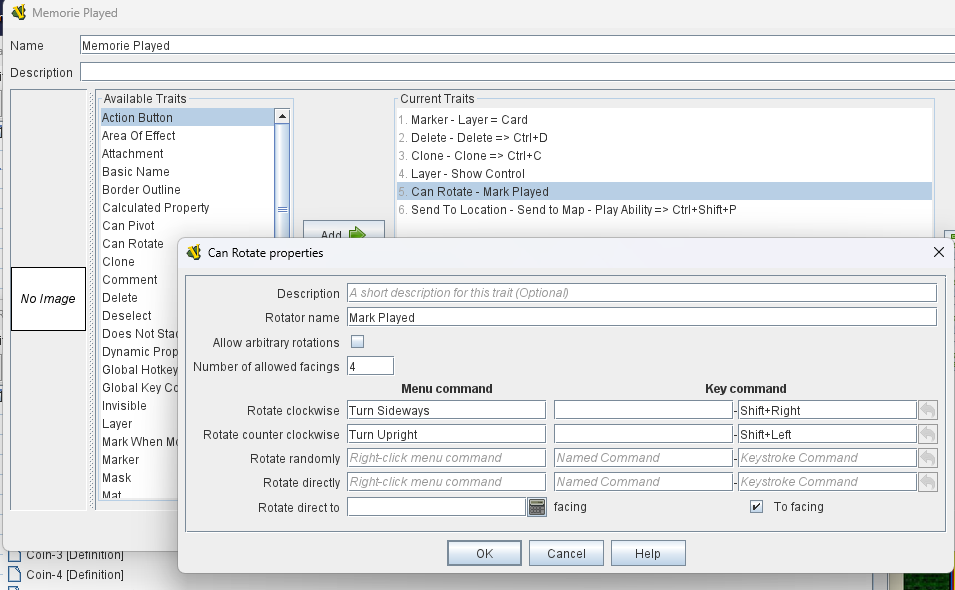
Task: Undo Rotate clockwise keystroke Shift+Right
Action: click(x=928, y=410)
